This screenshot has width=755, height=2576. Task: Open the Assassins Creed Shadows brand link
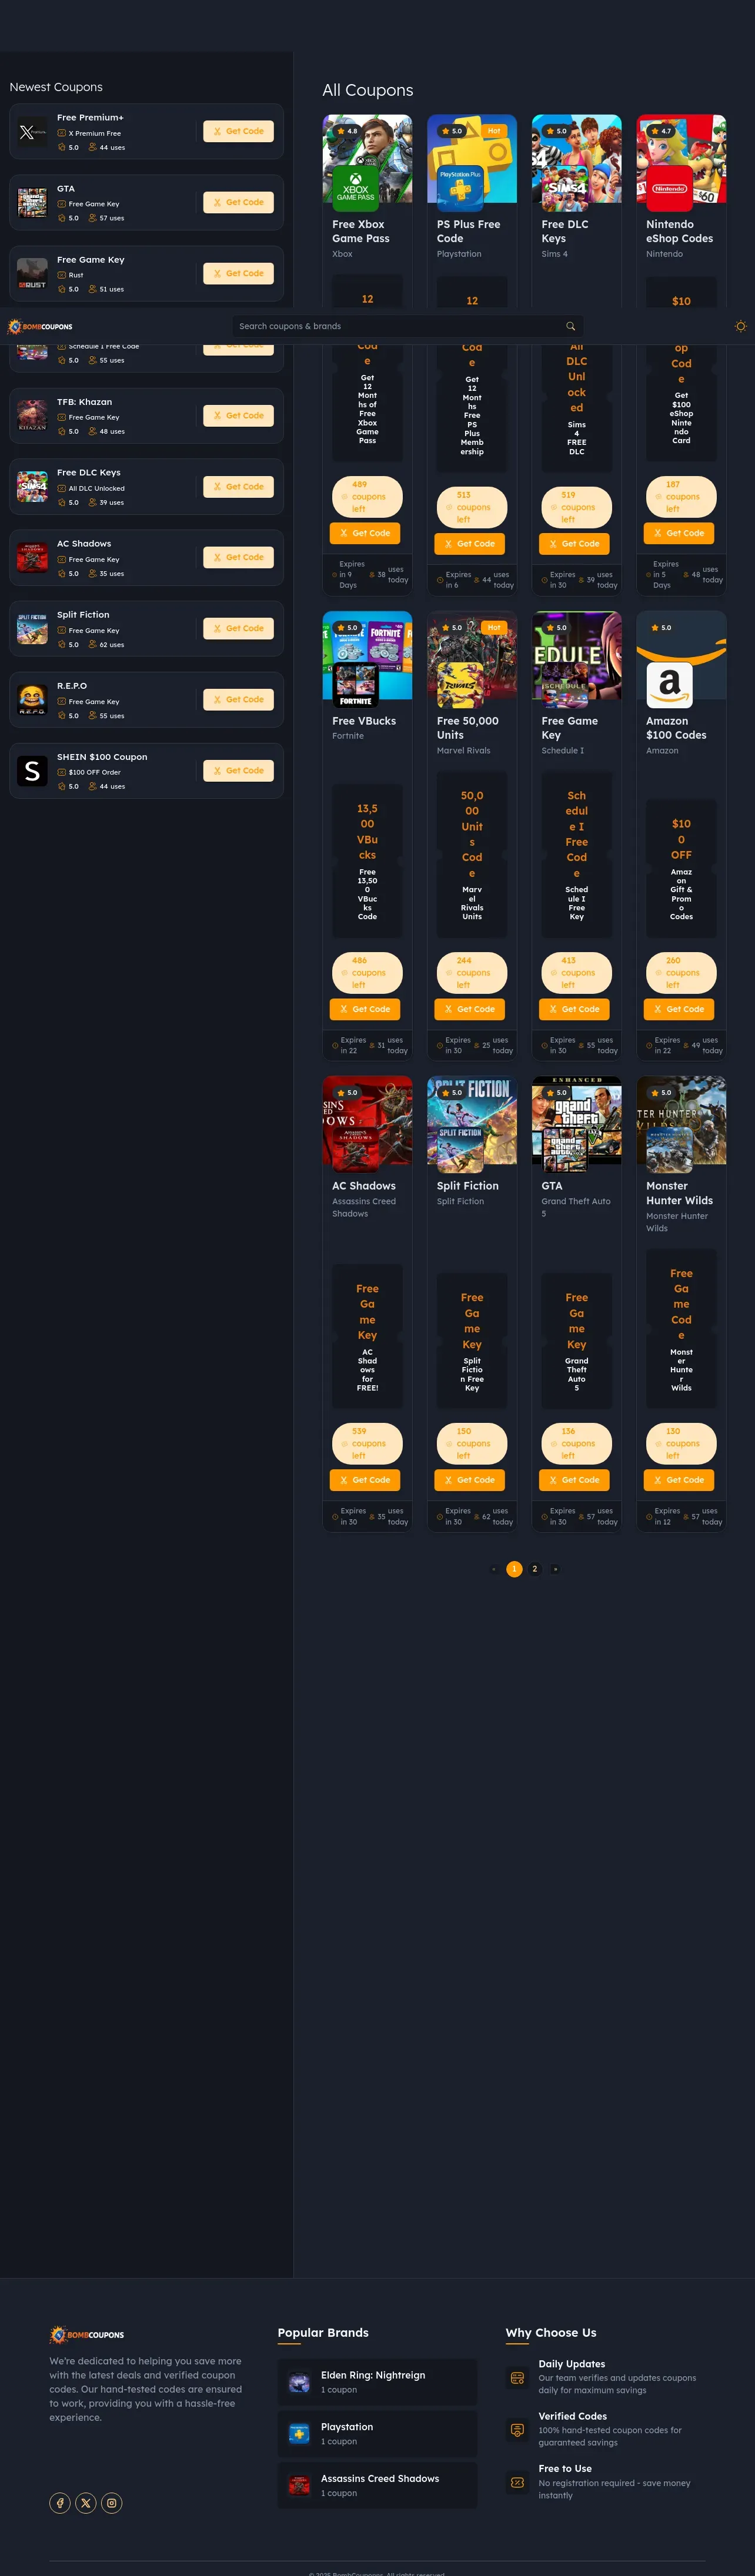pyautogui.click(x=377, y=2486)
